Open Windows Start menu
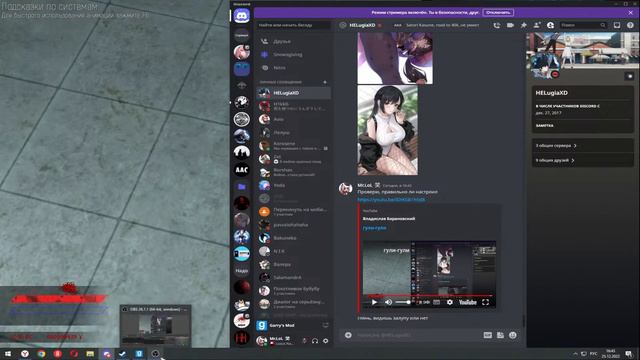 click(8, 354)
